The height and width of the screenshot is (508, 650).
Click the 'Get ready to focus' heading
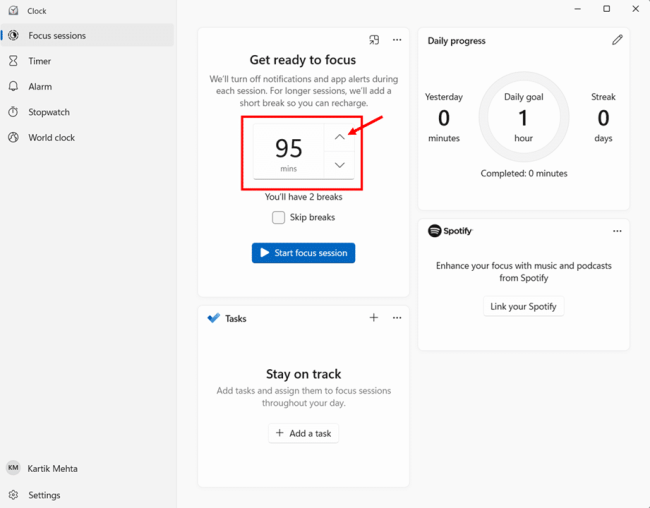coord(303,60)
